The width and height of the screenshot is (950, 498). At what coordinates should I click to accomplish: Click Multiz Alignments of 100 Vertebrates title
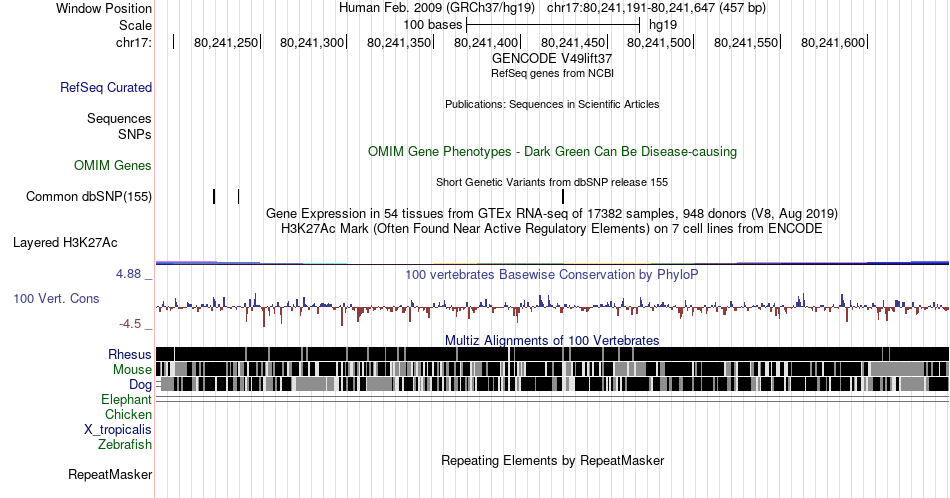click(552, 340)
